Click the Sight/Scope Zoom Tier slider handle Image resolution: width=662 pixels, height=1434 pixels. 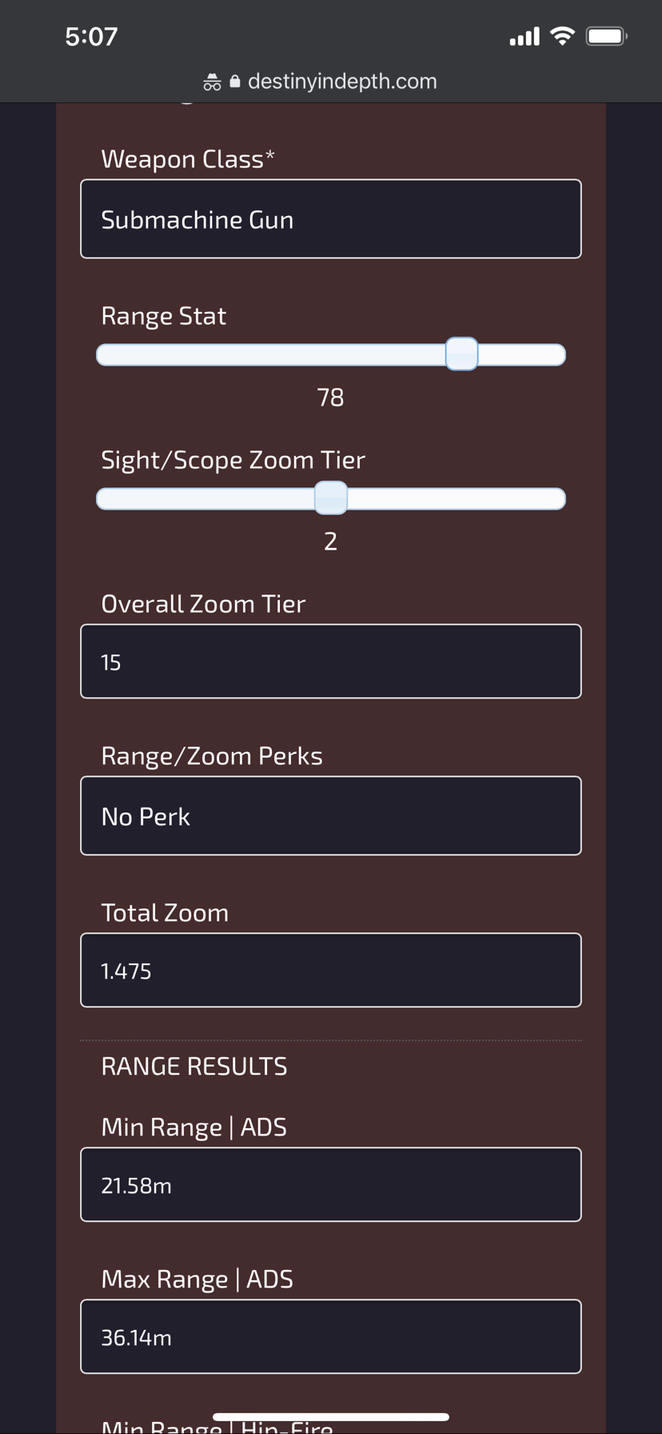[331, 498]
